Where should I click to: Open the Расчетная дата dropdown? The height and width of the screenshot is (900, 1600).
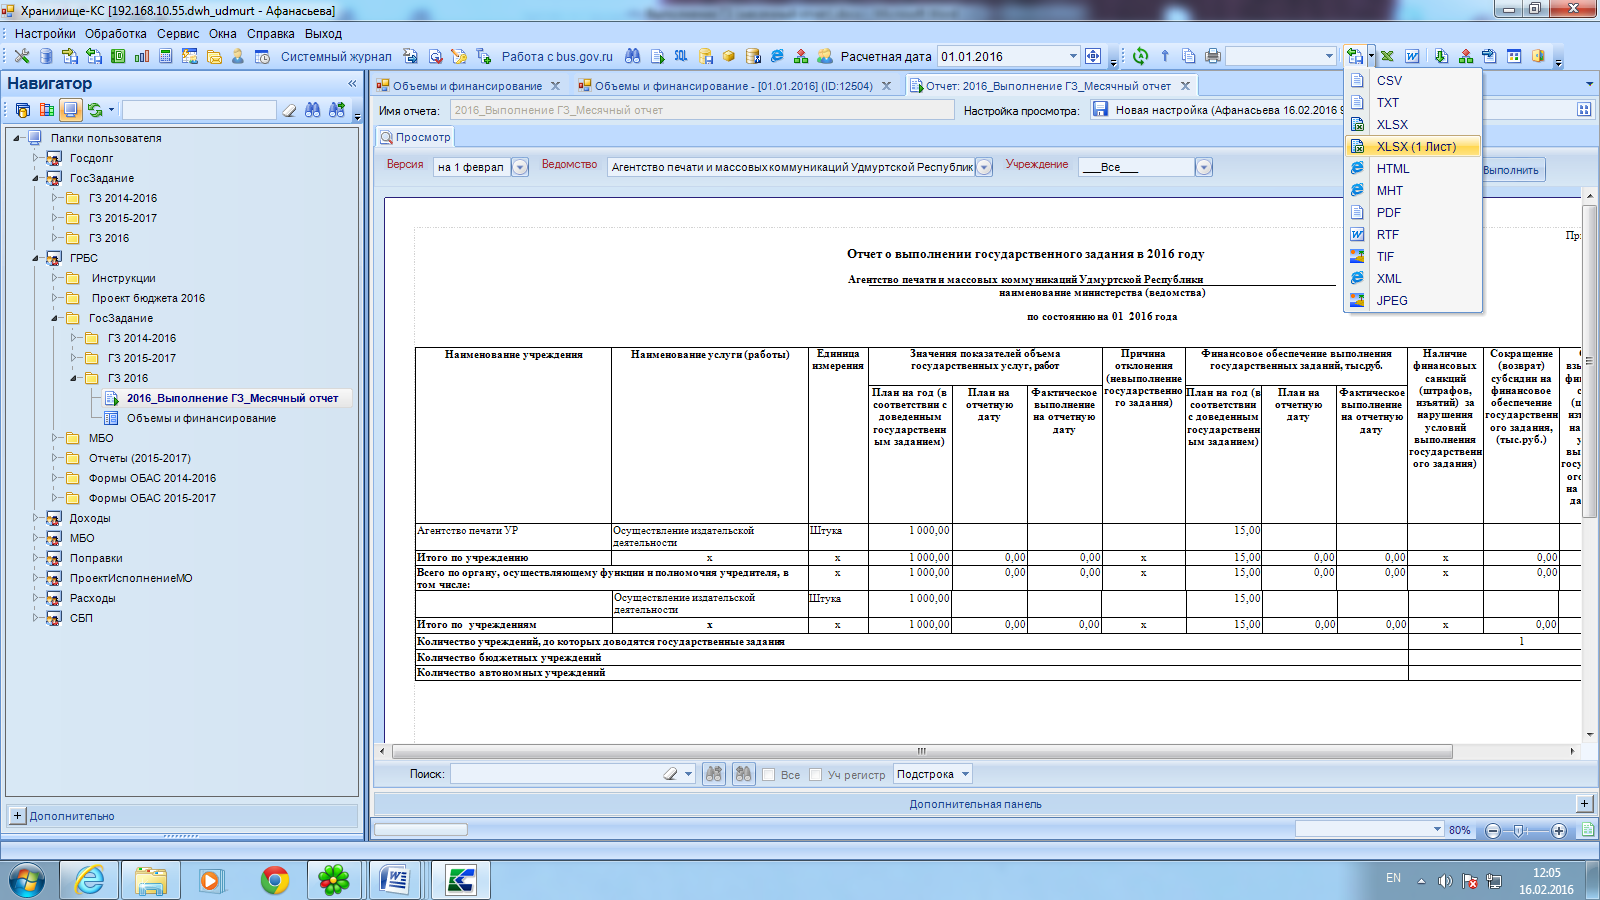[x=1073, y=57]
